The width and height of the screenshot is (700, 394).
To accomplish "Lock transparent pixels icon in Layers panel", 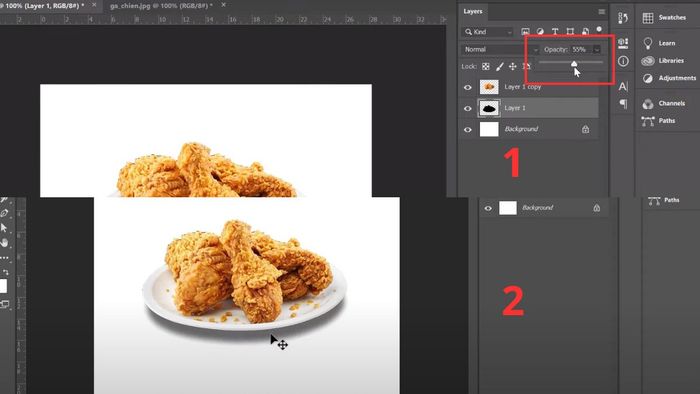I will click(486, 66).
